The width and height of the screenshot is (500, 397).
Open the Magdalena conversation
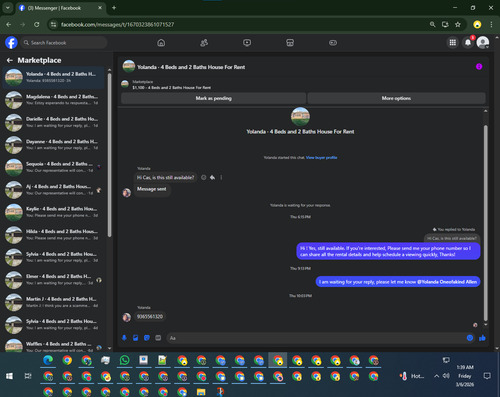point(54,100)
